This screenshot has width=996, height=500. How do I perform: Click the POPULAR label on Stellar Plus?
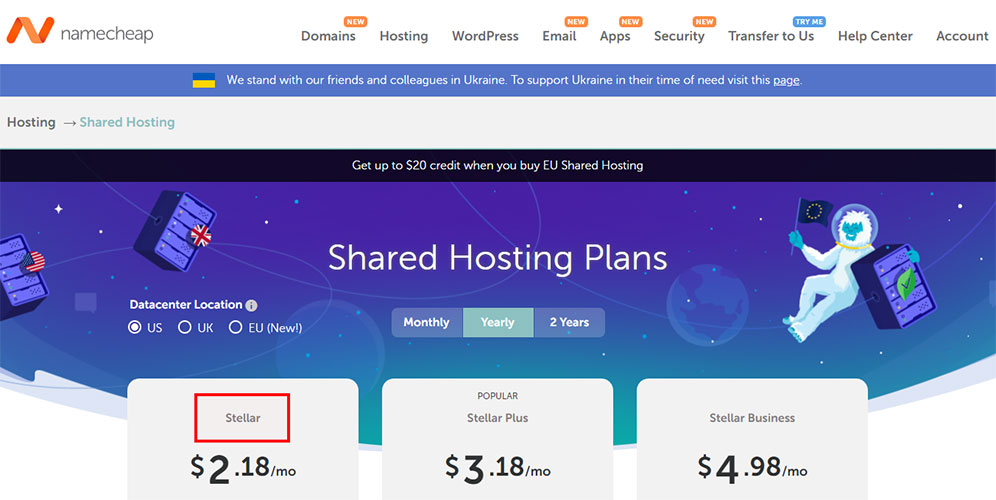point(498,396)
